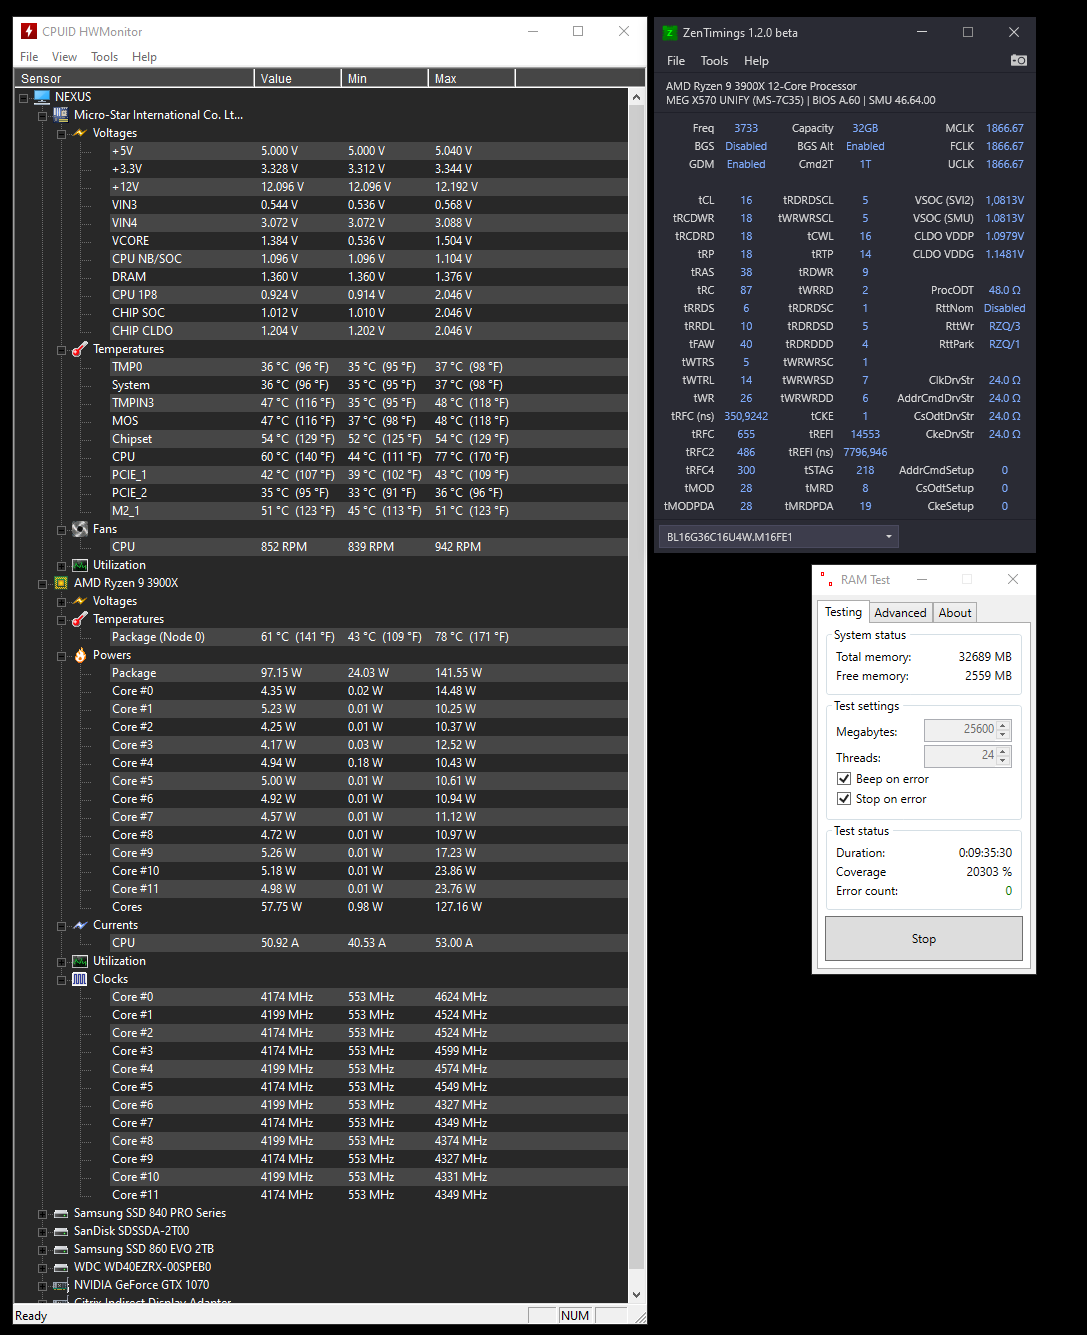This screenshot has height=1335, width=1087.
Task: Uncheck Stop on error
Action: 844,798
